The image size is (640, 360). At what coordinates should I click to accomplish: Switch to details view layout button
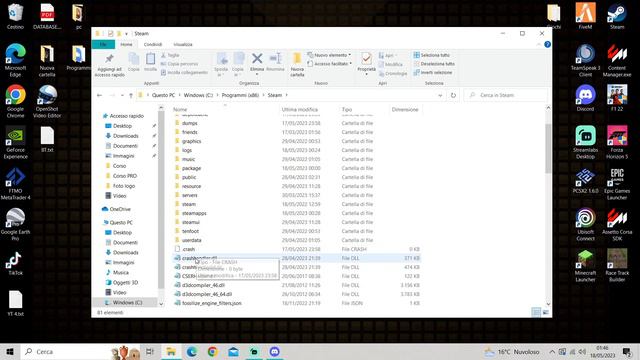[x=536, y=312]
